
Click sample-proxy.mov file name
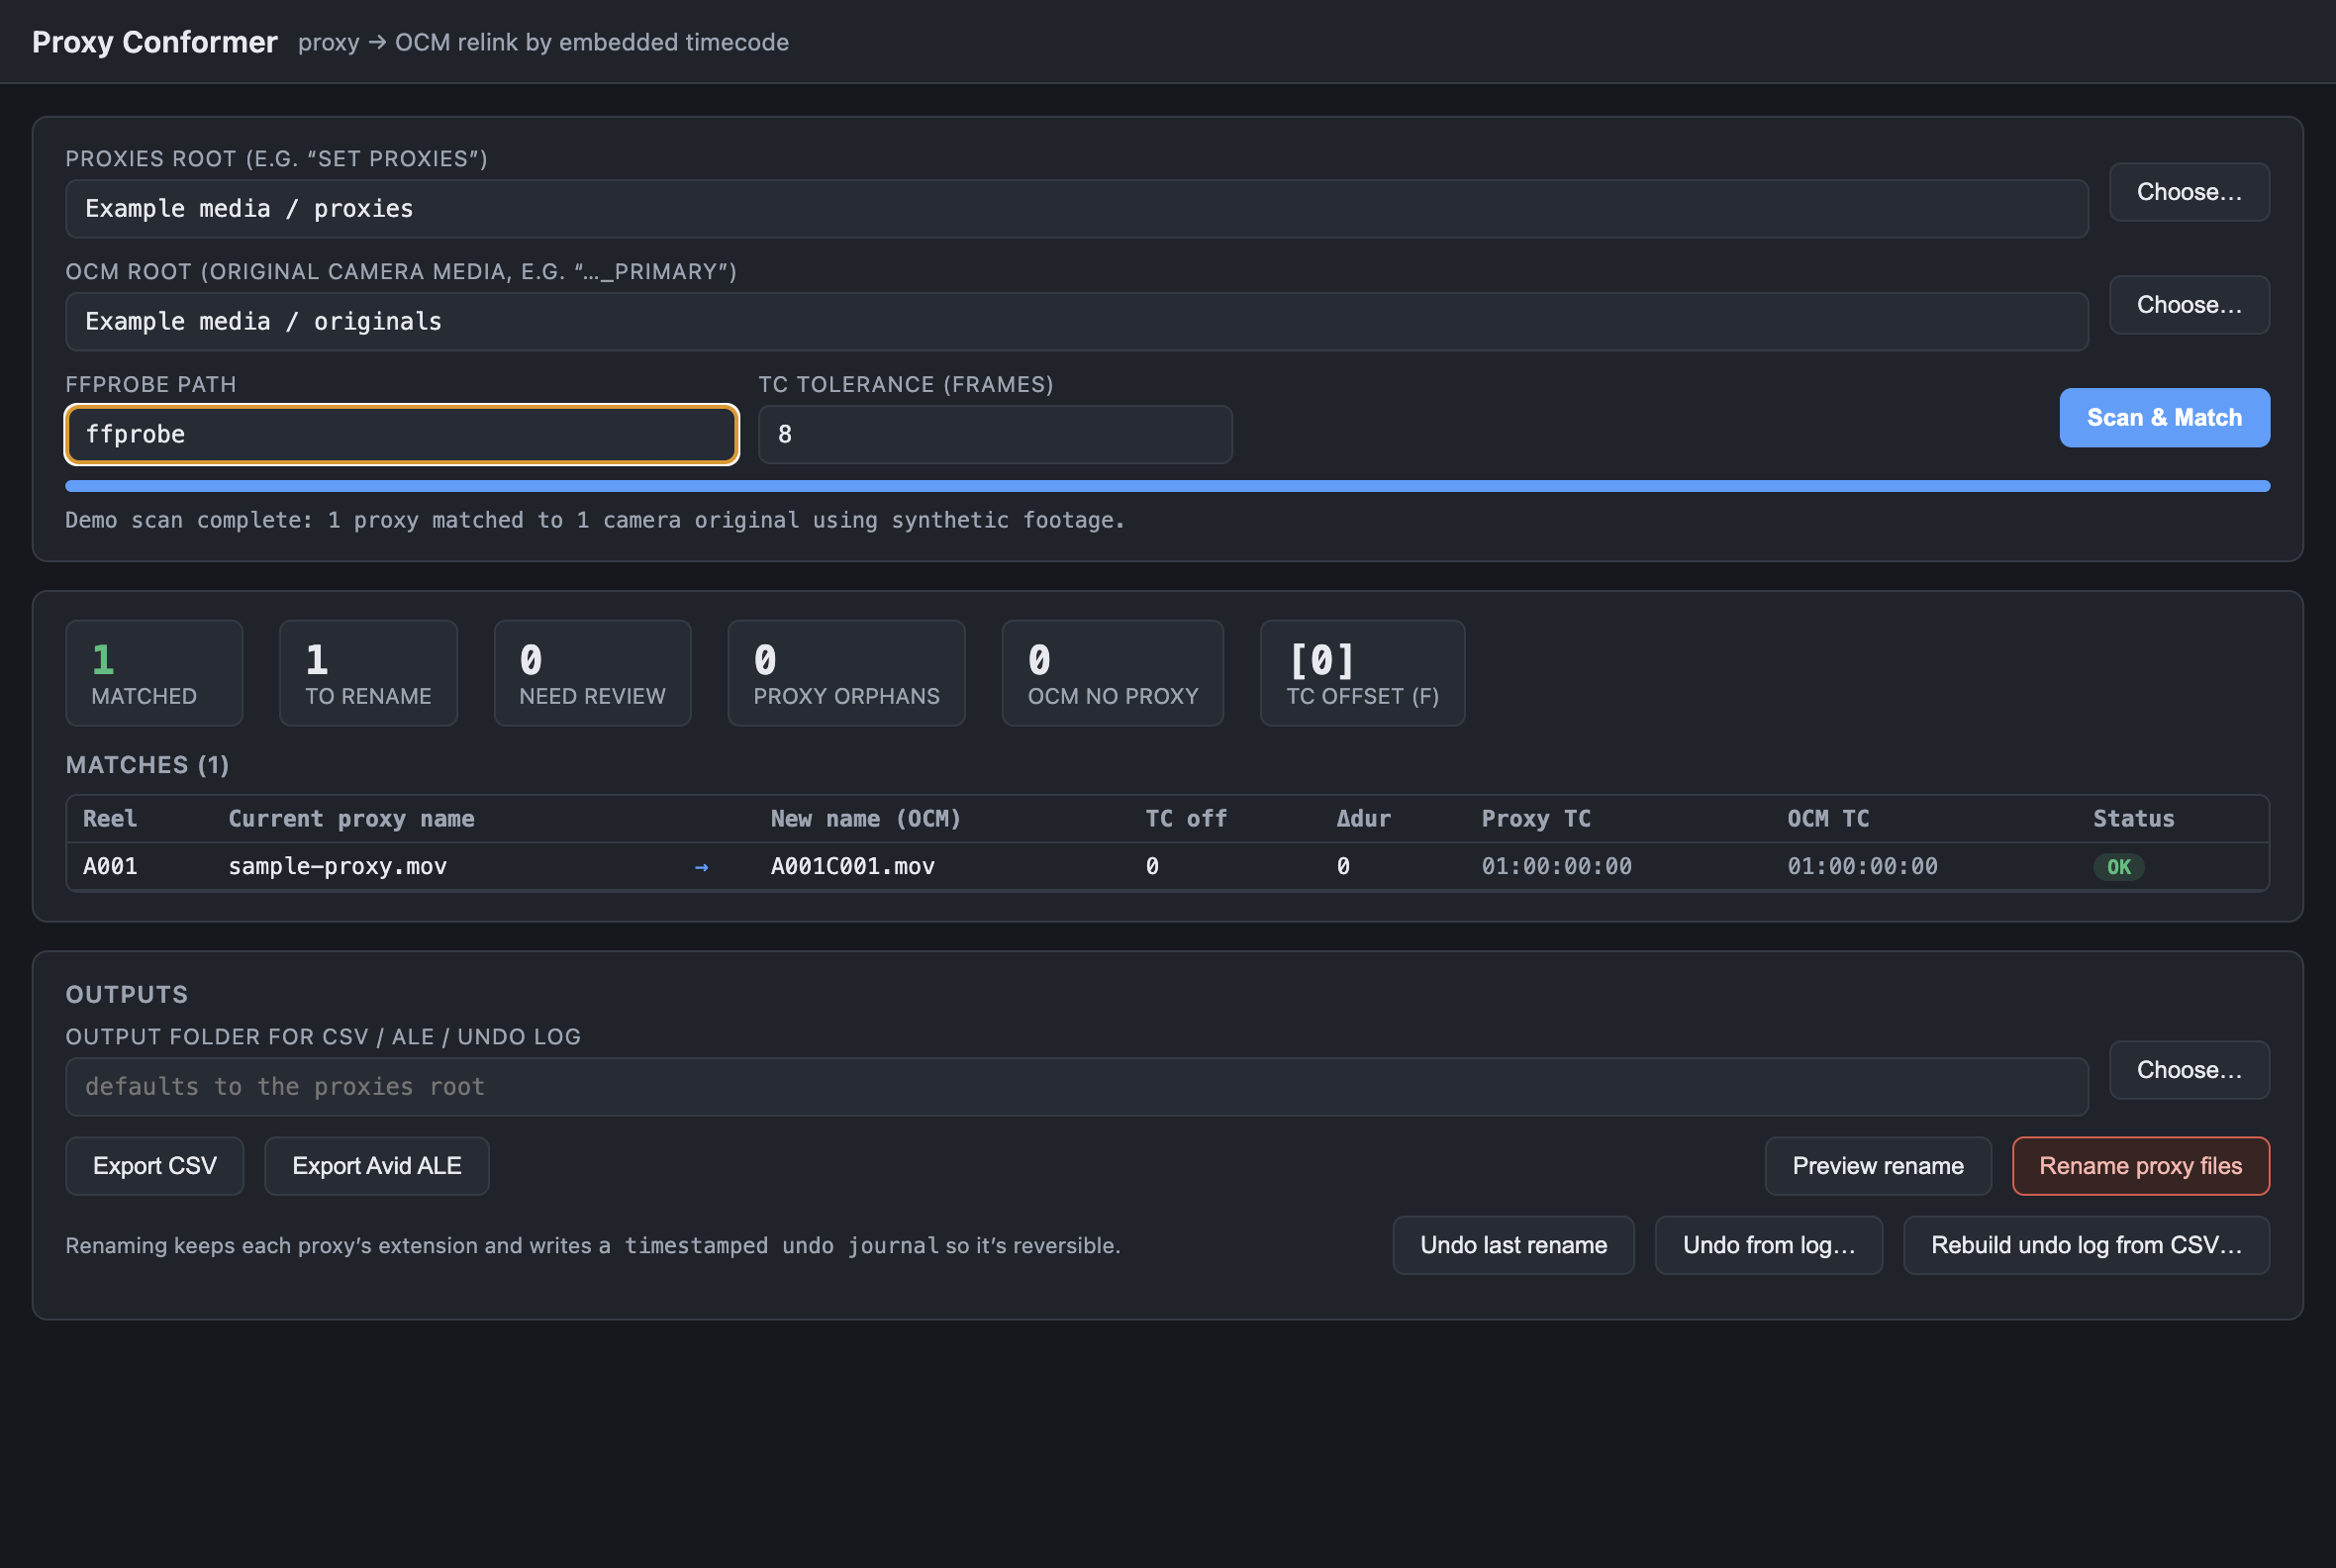click(x=338, y=867)
